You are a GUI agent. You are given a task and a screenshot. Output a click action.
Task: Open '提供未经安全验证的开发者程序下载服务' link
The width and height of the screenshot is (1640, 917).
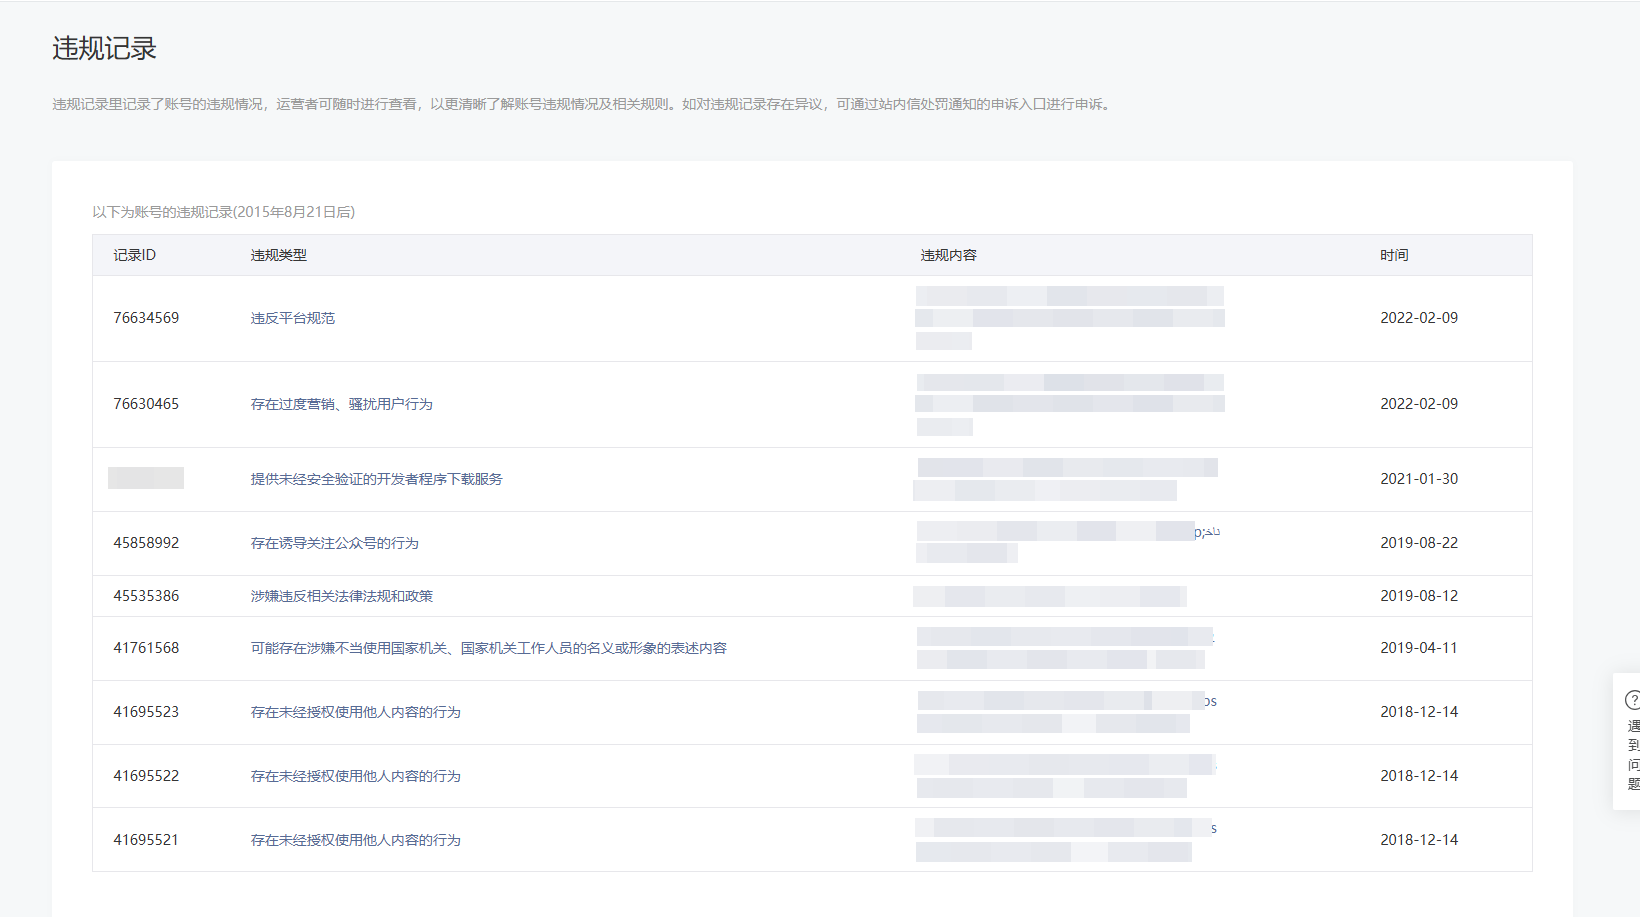[376, 479]
